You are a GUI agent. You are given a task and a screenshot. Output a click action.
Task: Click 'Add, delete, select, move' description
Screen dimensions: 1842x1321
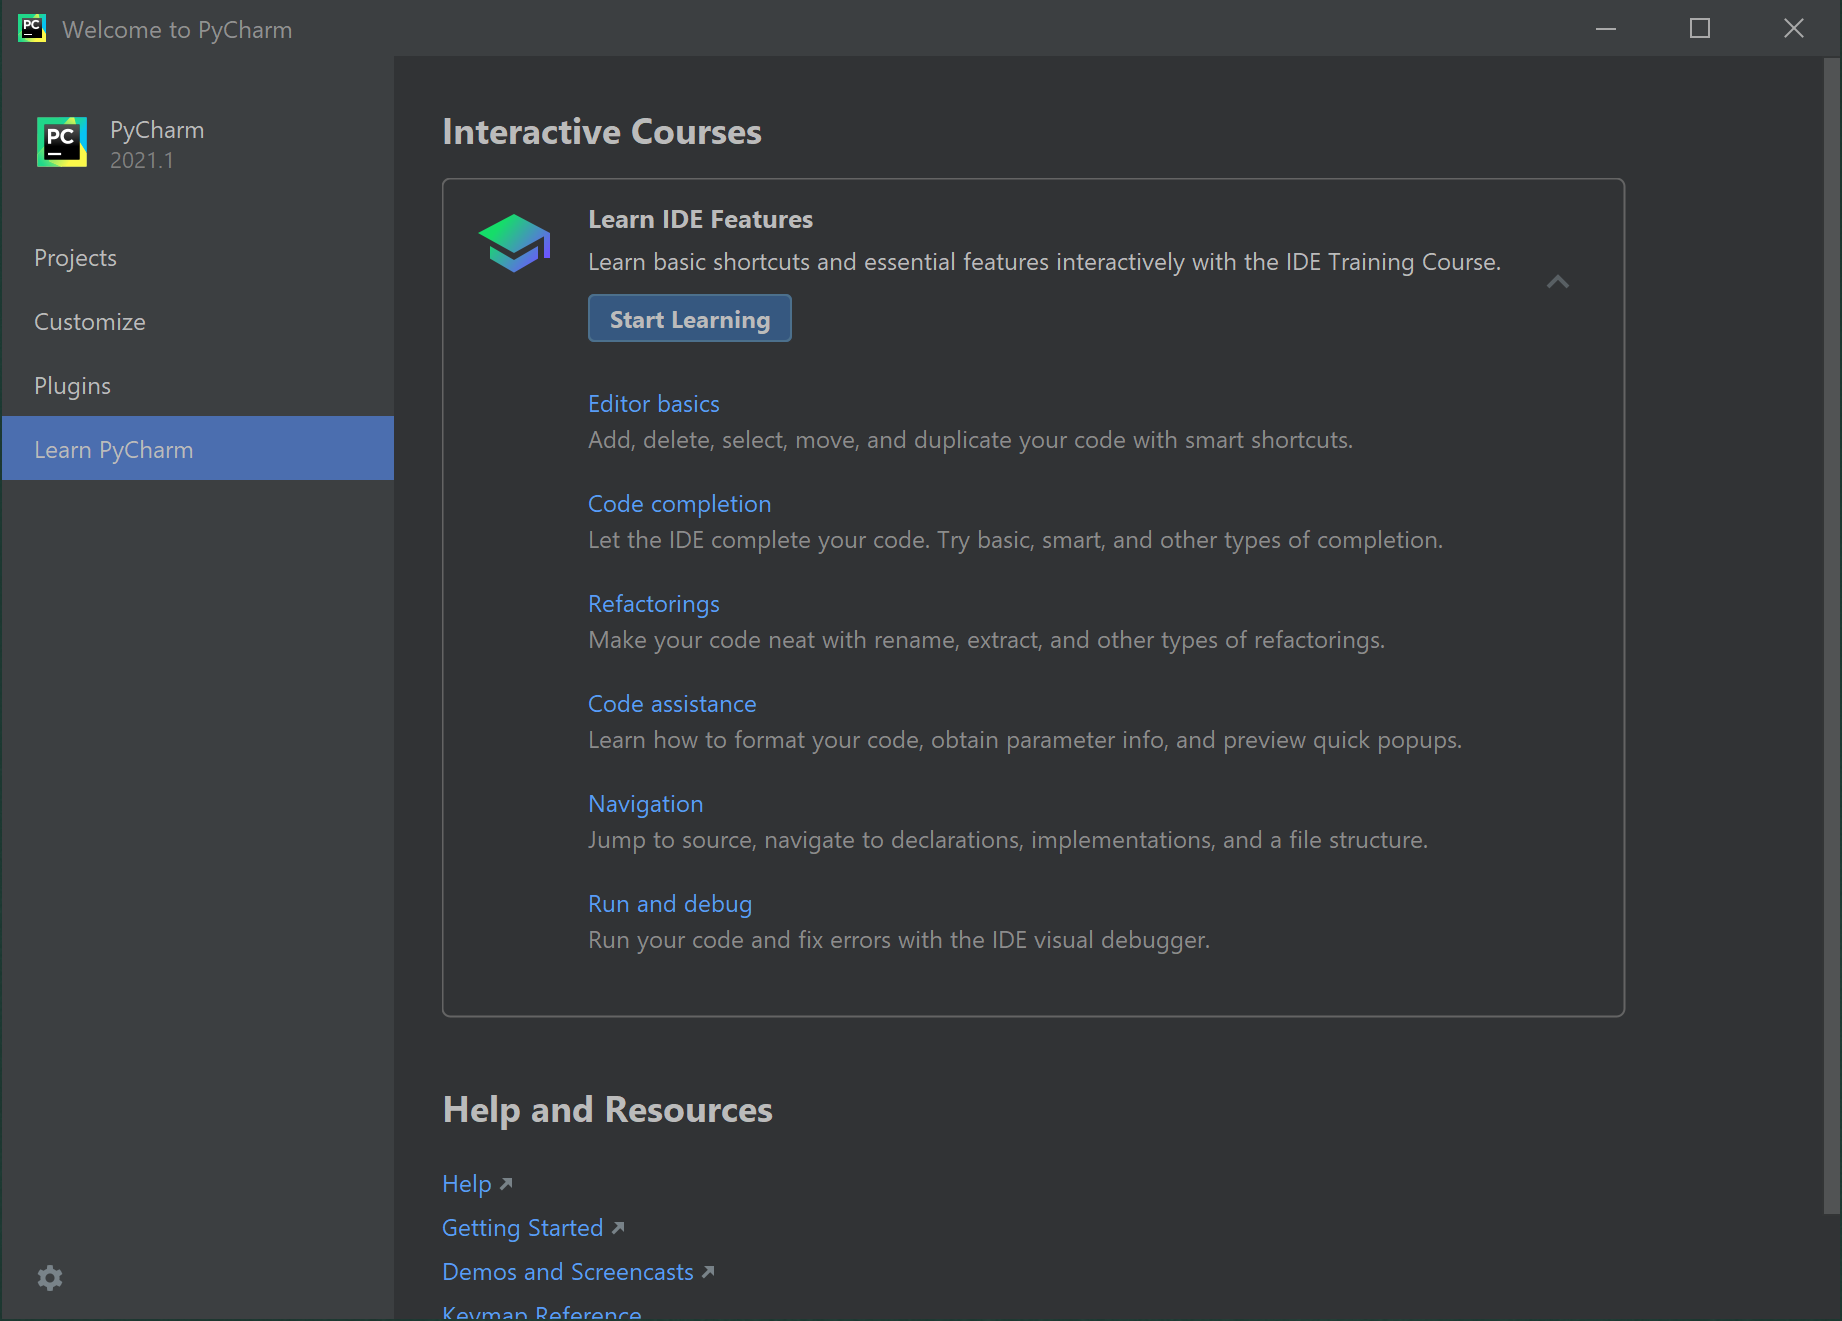[x=970, y=440]
